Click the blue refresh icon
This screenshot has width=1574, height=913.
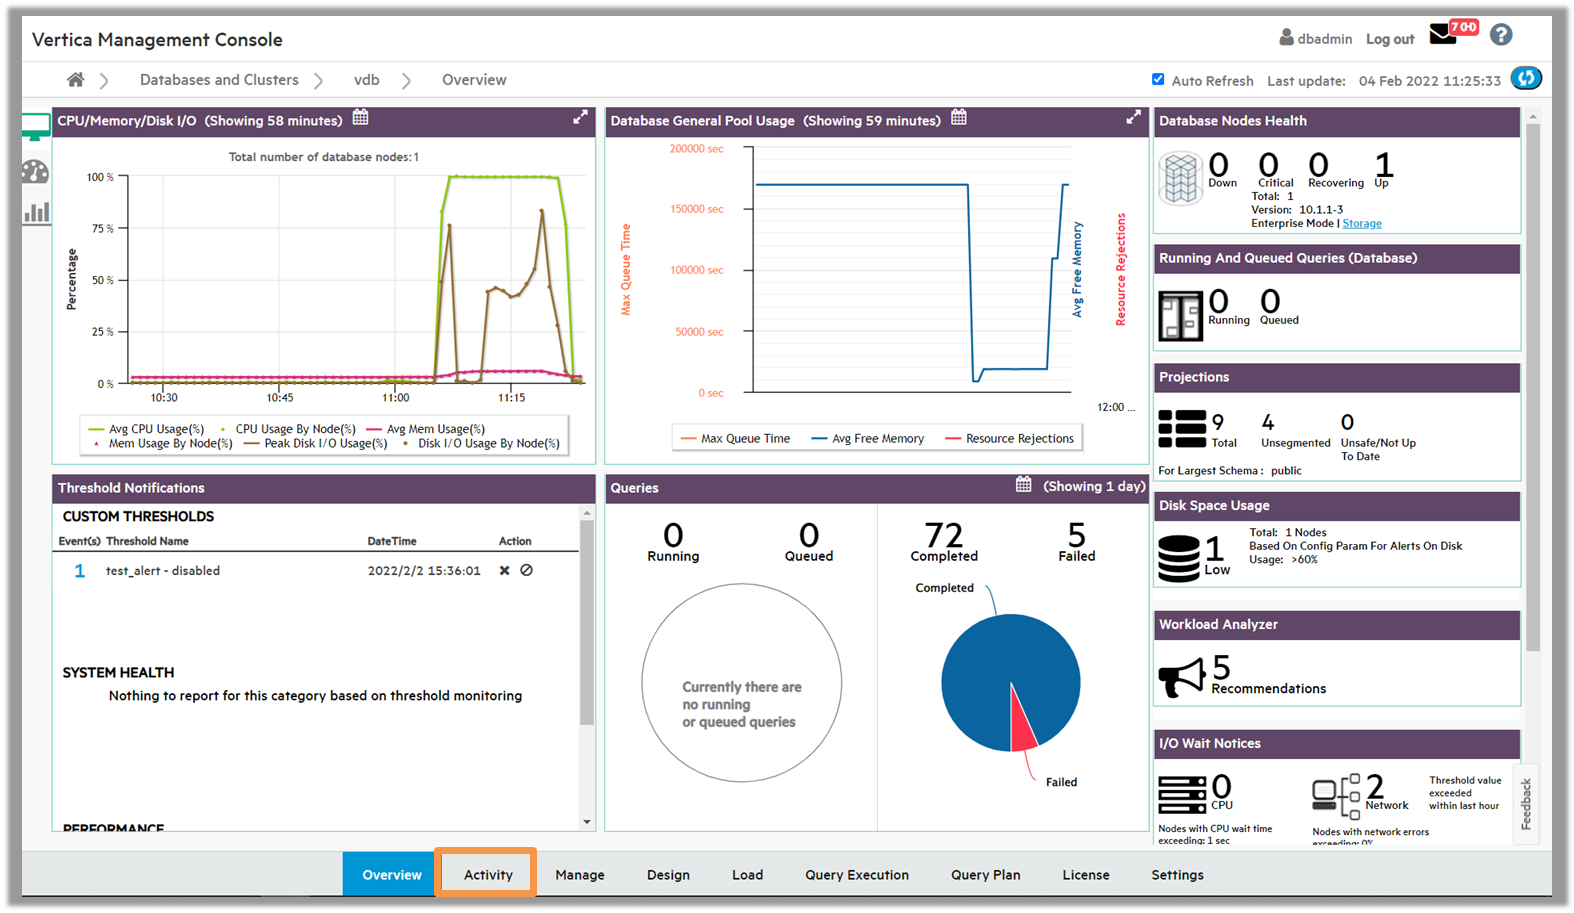1525,79
